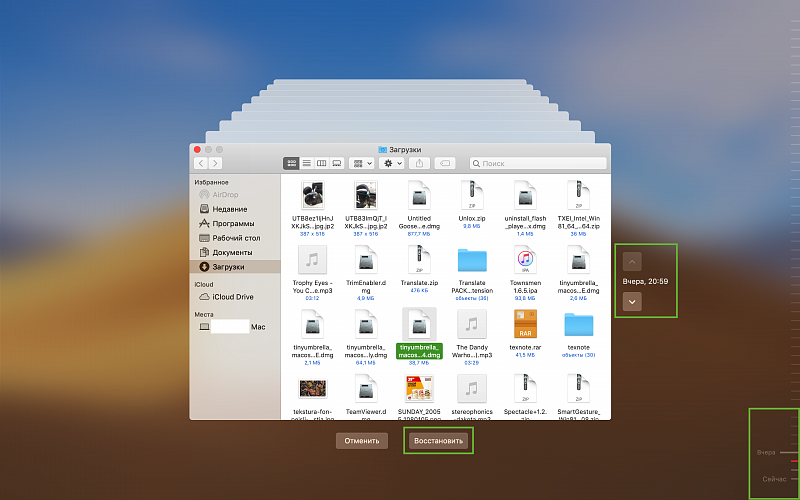Go back with the Finder back arrow
The image size is (800, 500).
click(x=201, y=163)
